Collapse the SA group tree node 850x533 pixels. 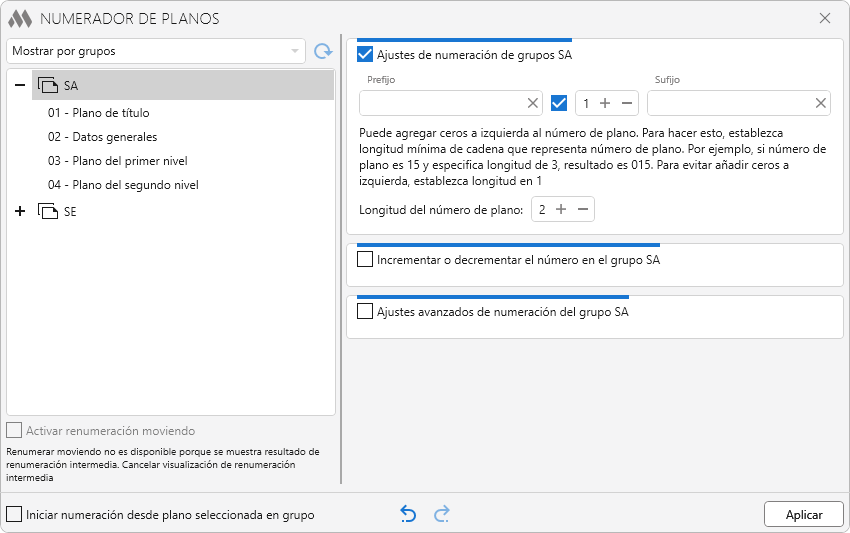20,86
